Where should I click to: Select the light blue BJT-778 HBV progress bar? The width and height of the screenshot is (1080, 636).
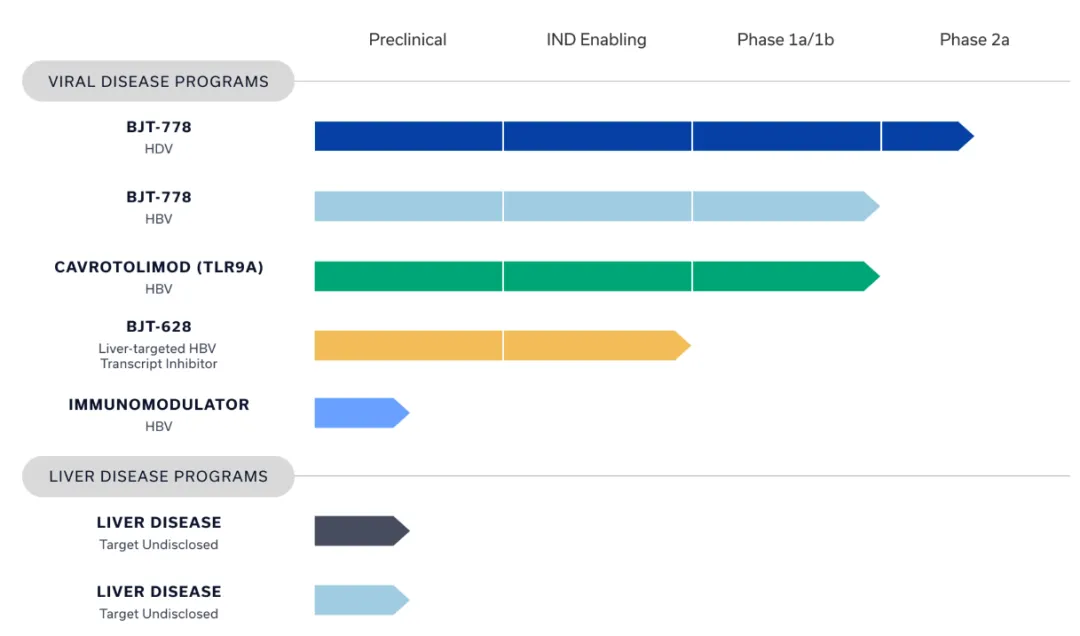pos(595,206)
